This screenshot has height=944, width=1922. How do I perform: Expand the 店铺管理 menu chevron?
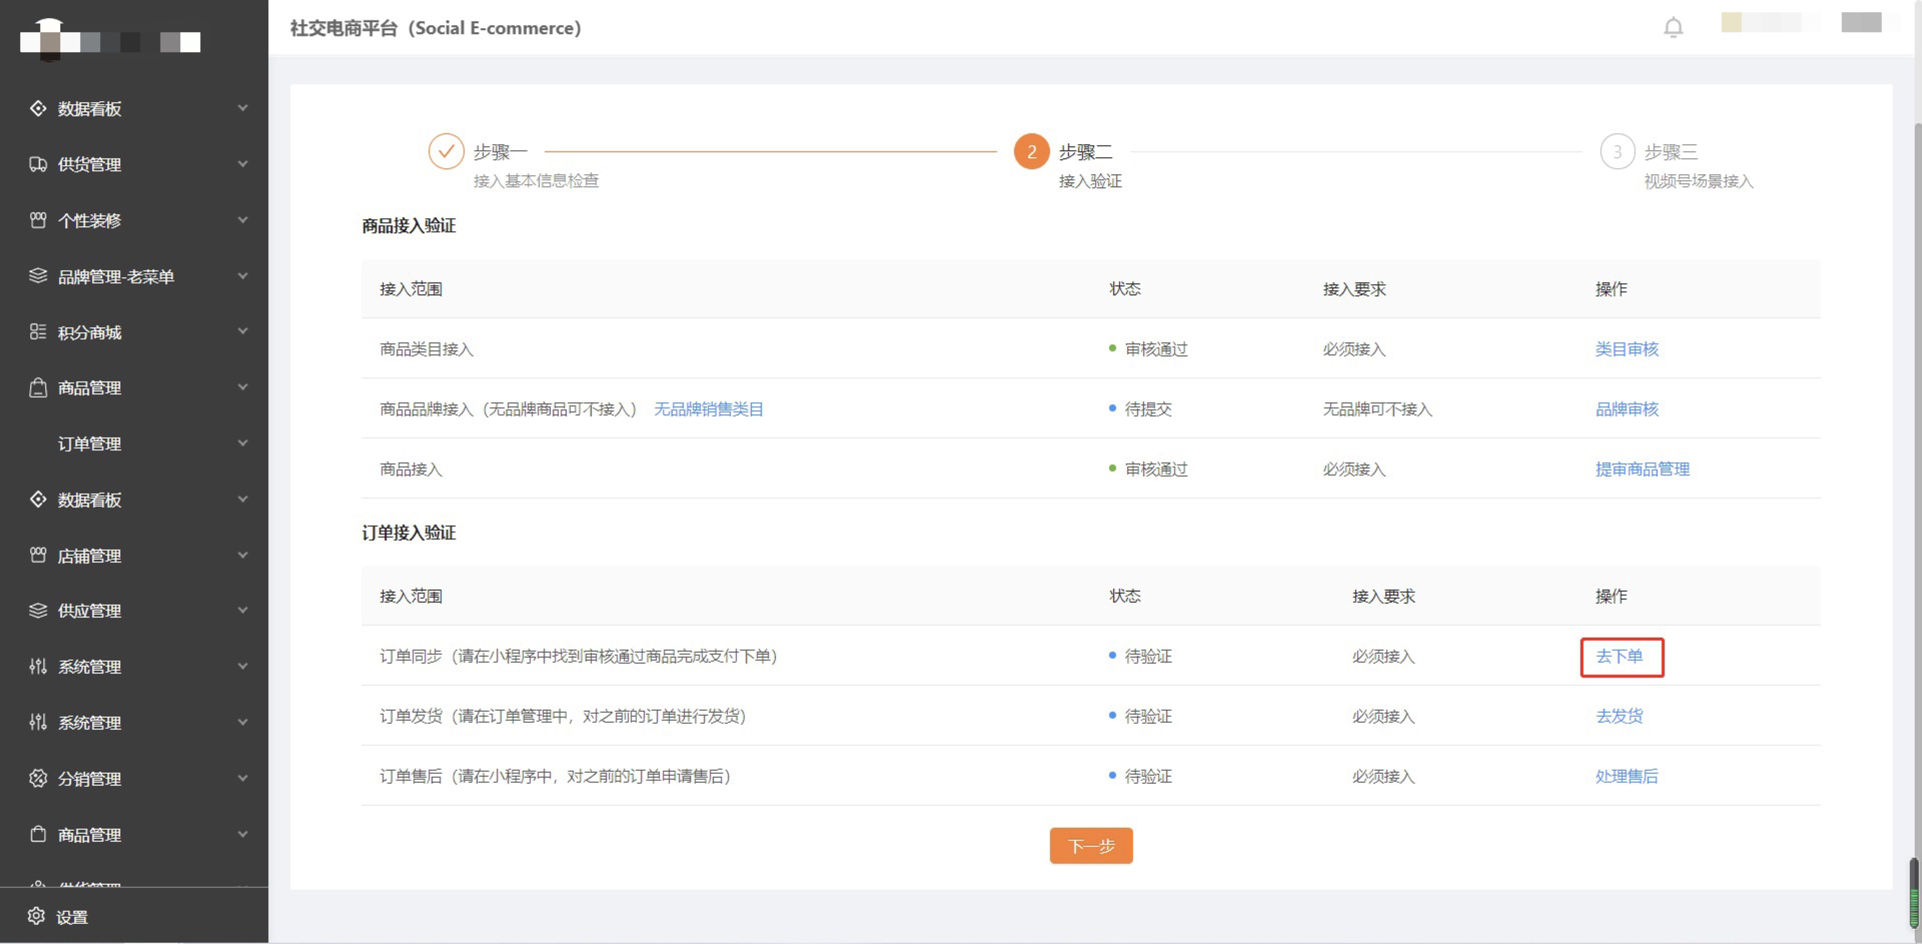[x=242, y=555]
